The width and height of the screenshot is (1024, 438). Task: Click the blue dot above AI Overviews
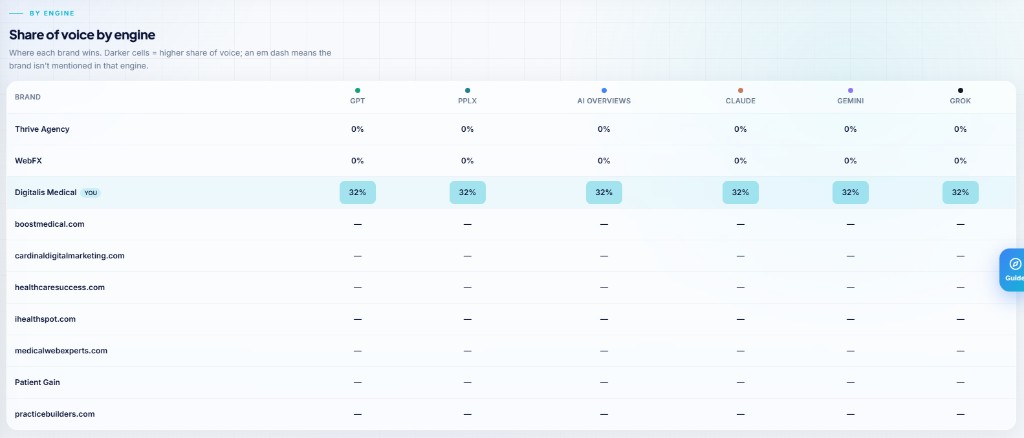tap(604, 91)
